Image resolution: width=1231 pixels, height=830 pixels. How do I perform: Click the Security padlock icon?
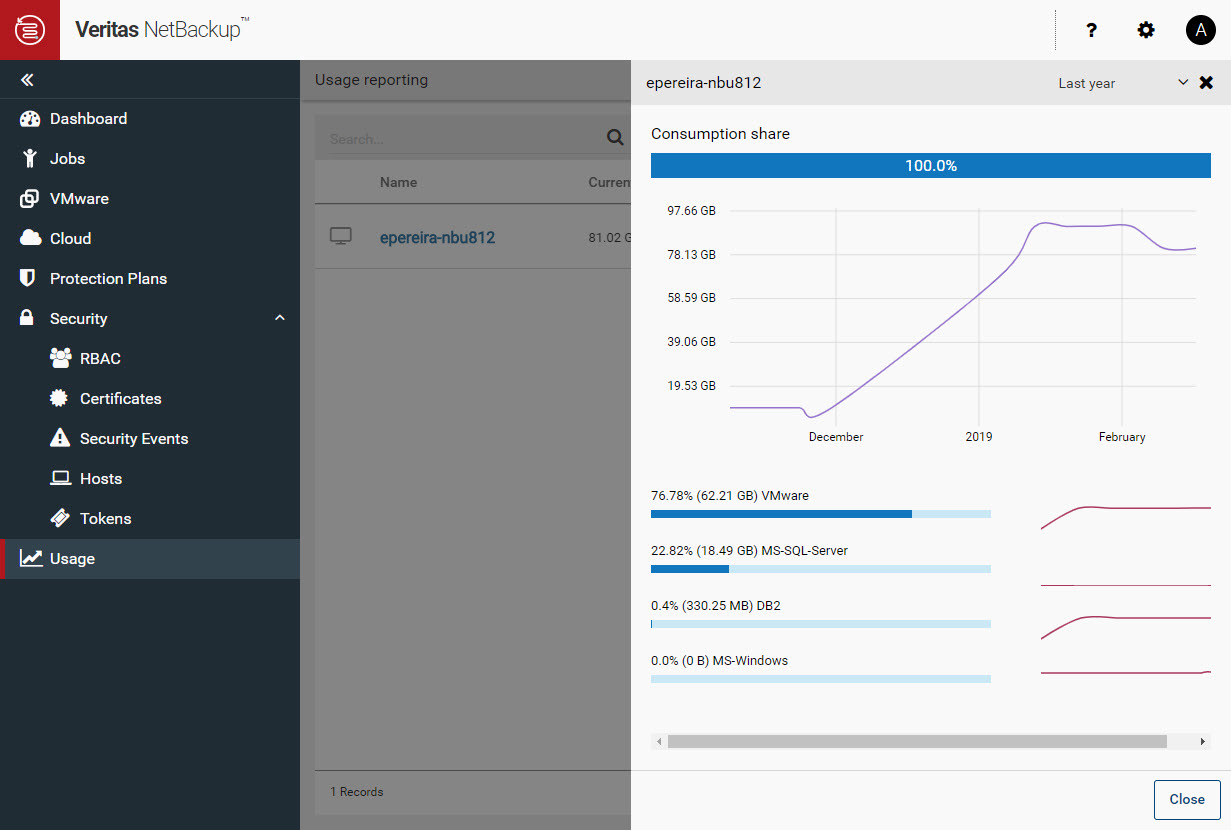coord(29,319)
